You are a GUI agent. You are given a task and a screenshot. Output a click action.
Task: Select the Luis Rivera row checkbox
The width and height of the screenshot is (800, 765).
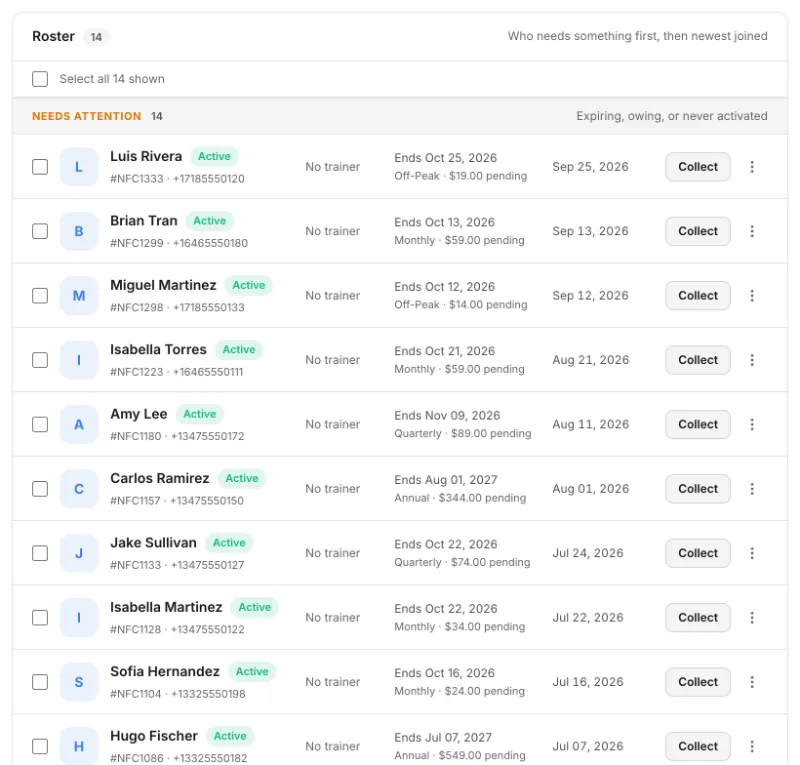click(x=40, y=167)
